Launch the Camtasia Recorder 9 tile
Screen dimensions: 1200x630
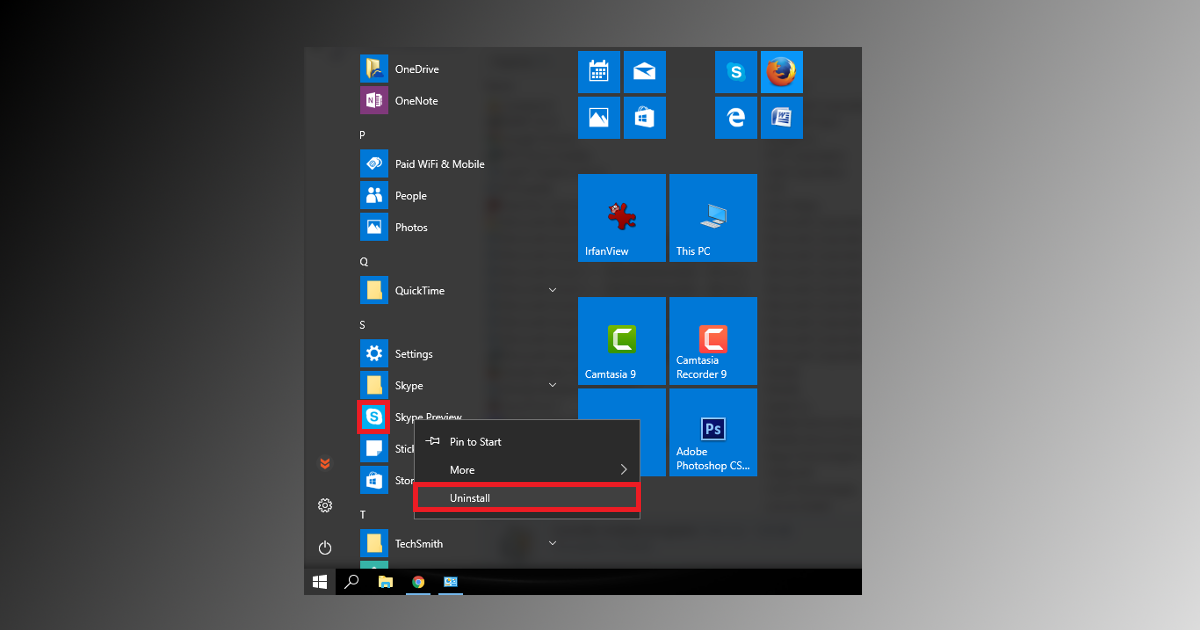(713, 341)
